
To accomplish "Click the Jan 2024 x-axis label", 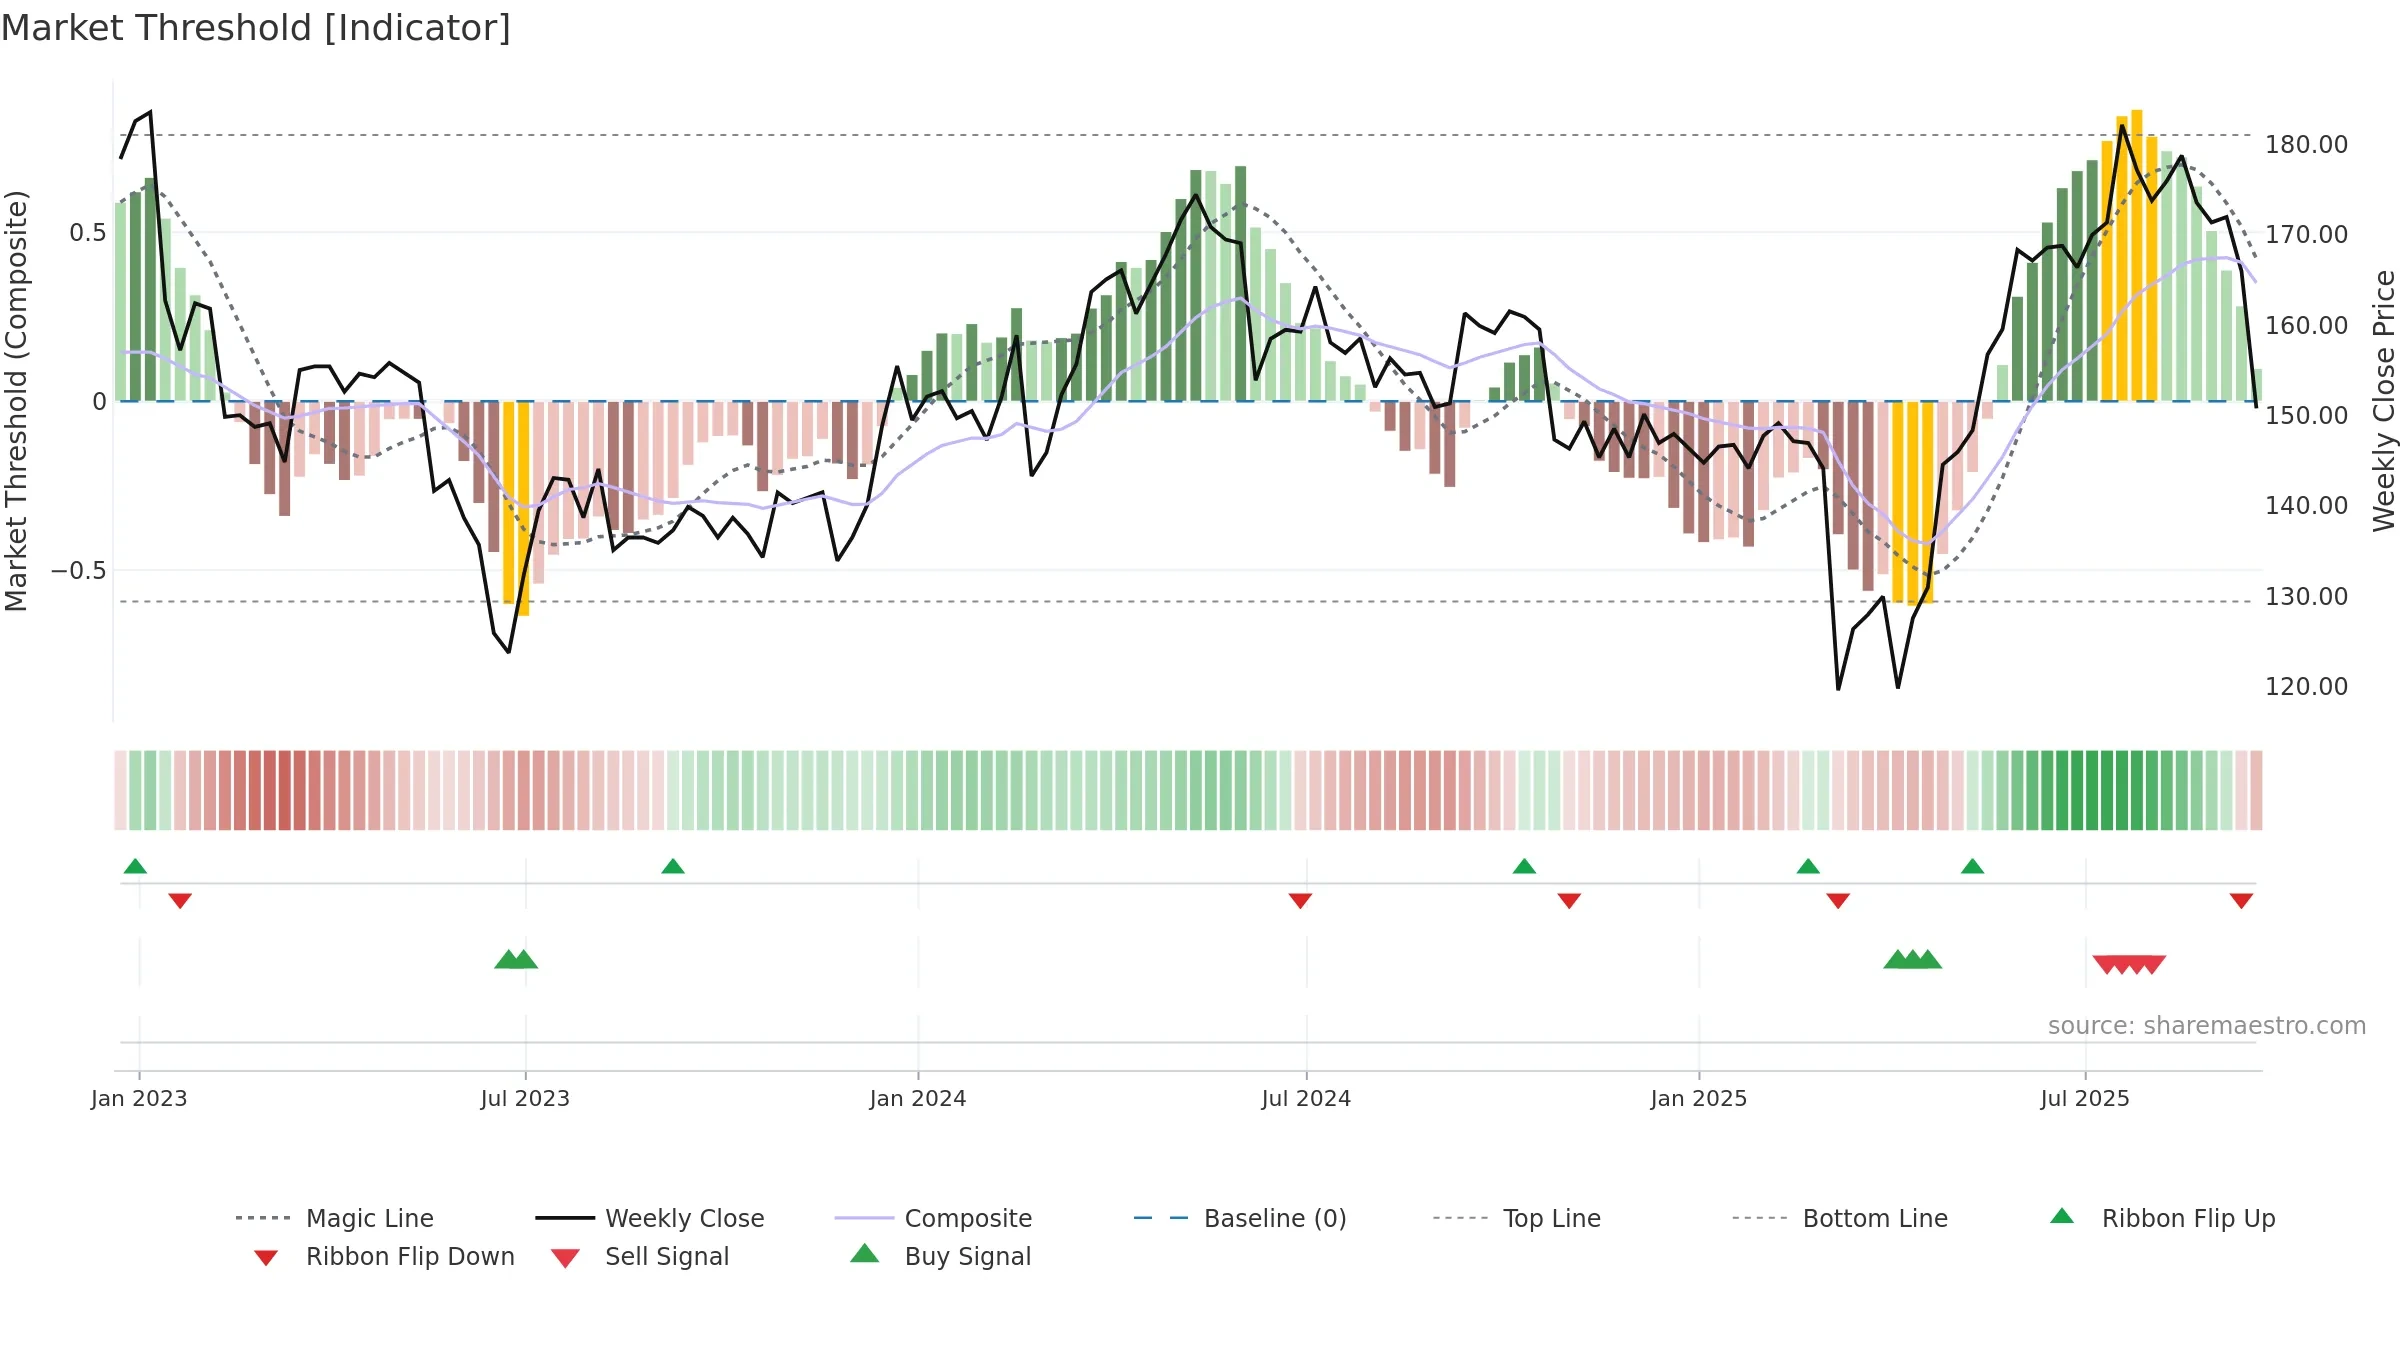I will pyautogui.click(x=918, y=1098).
